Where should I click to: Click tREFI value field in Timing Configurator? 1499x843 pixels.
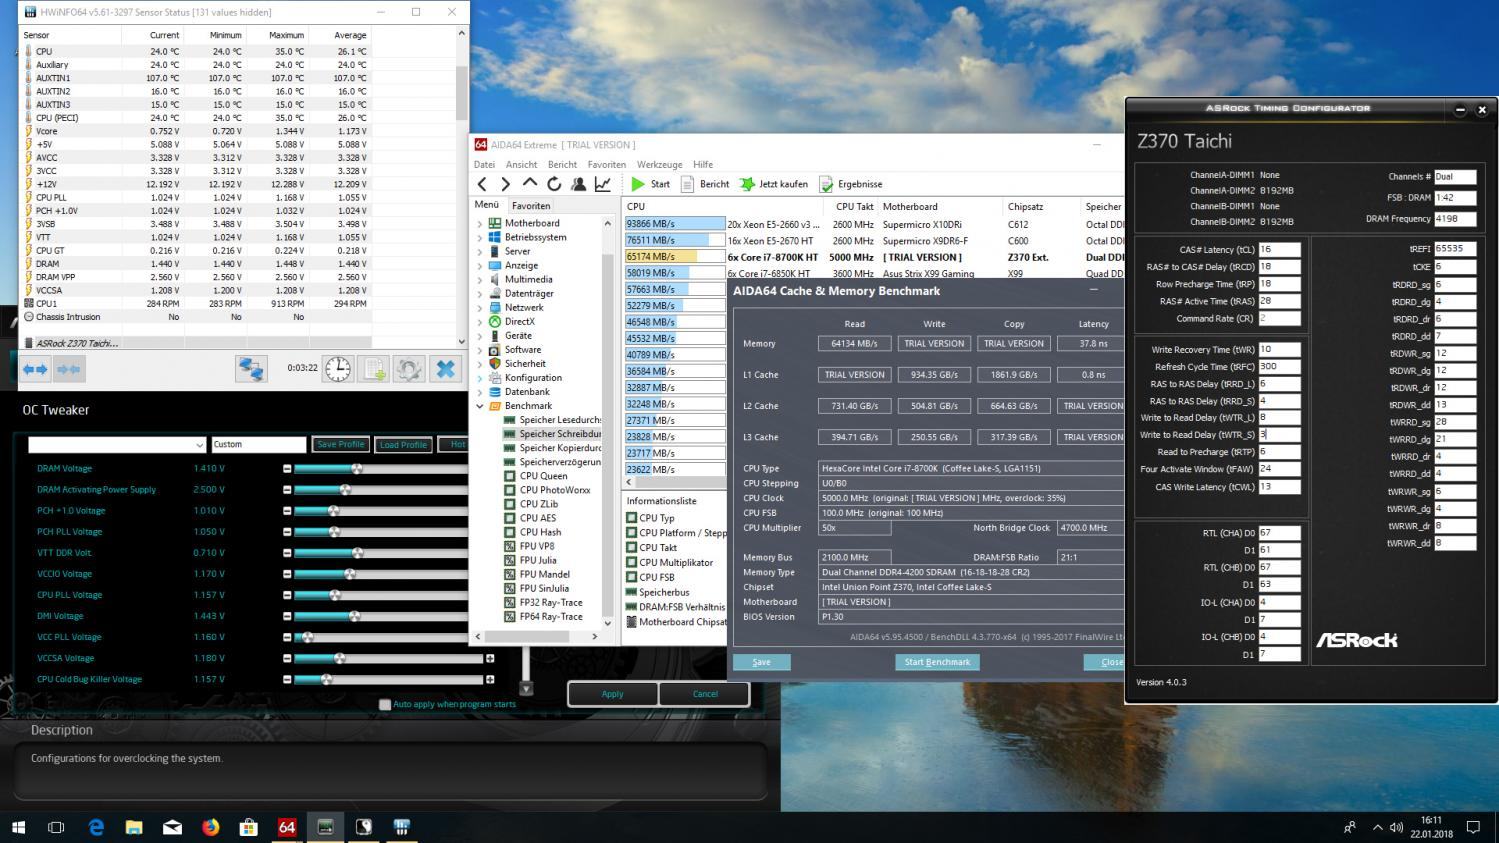(1455, 249)
